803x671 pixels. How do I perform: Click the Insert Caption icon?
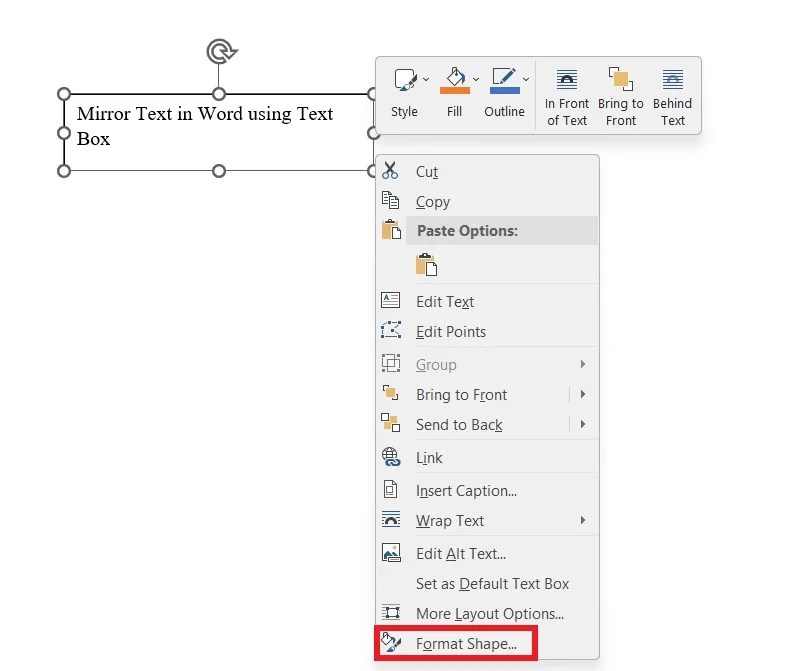[x=390, y=490]
